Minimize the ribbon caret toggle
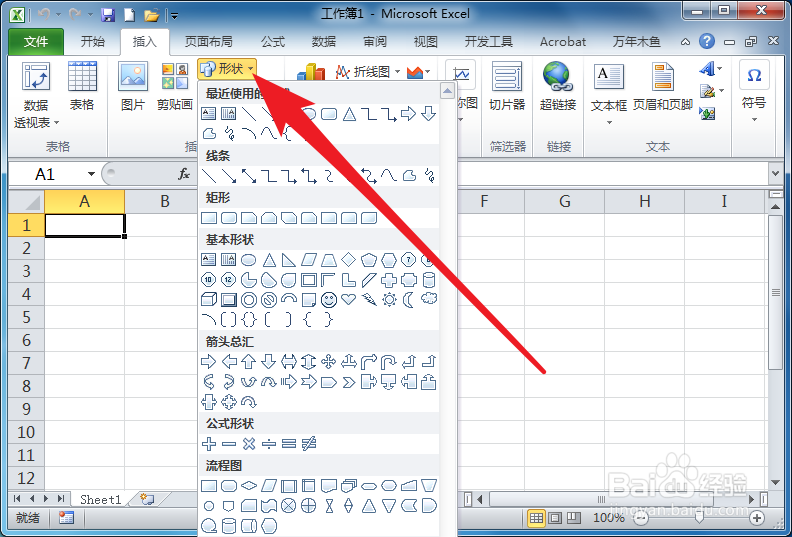The height and width of the screenshot is (537, 792). [685, 42]
